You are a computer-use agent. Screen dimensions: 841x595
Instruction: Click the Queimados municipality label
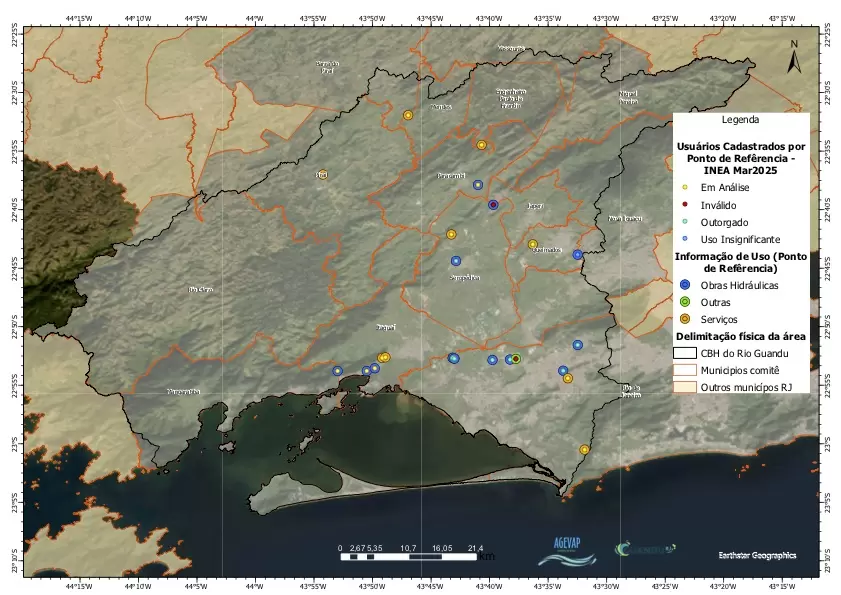tap(545, 250)
